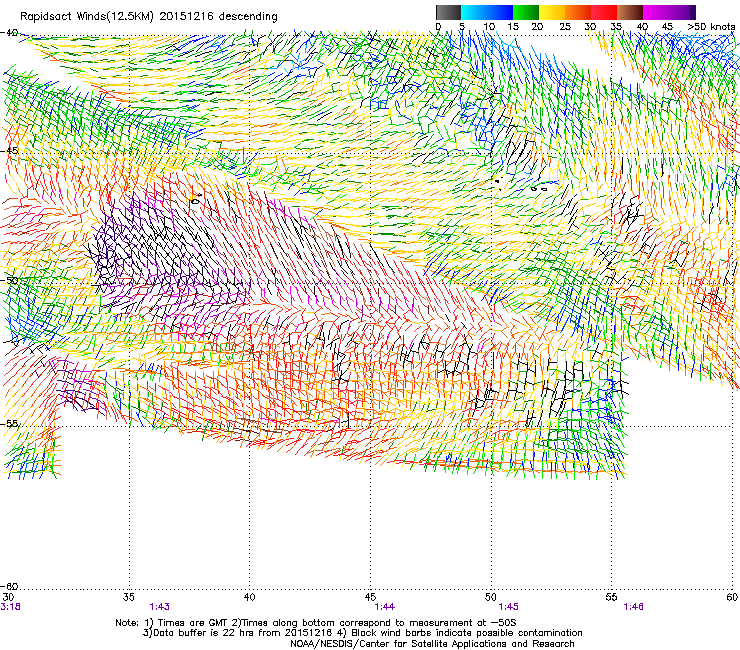Click the 'Rapidscat Winds(12.5KM) 20151216 descending' title
The width and height of the screenshot is (740, 650).
click(x=149, y=17)
